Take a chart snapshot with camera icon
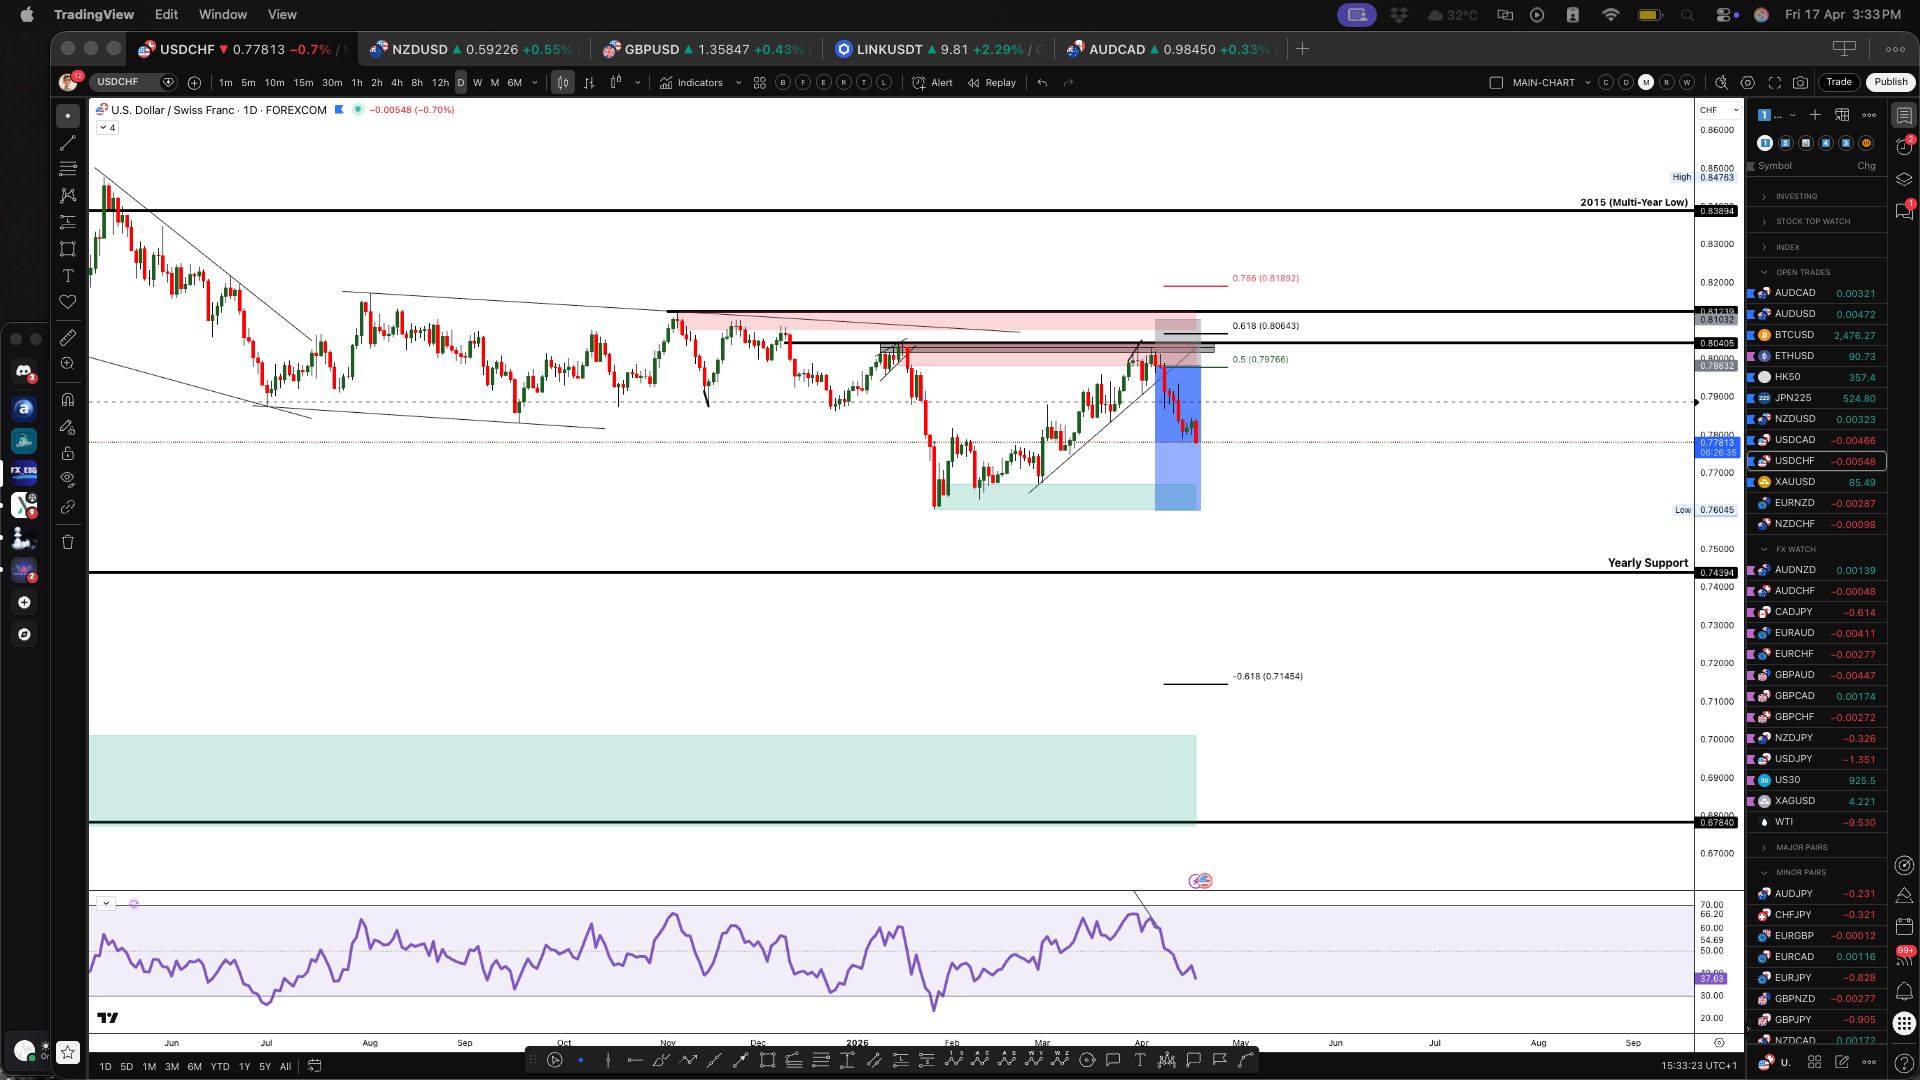The width and height of the screenshot is (1920, 1080). pos(1800,83)
